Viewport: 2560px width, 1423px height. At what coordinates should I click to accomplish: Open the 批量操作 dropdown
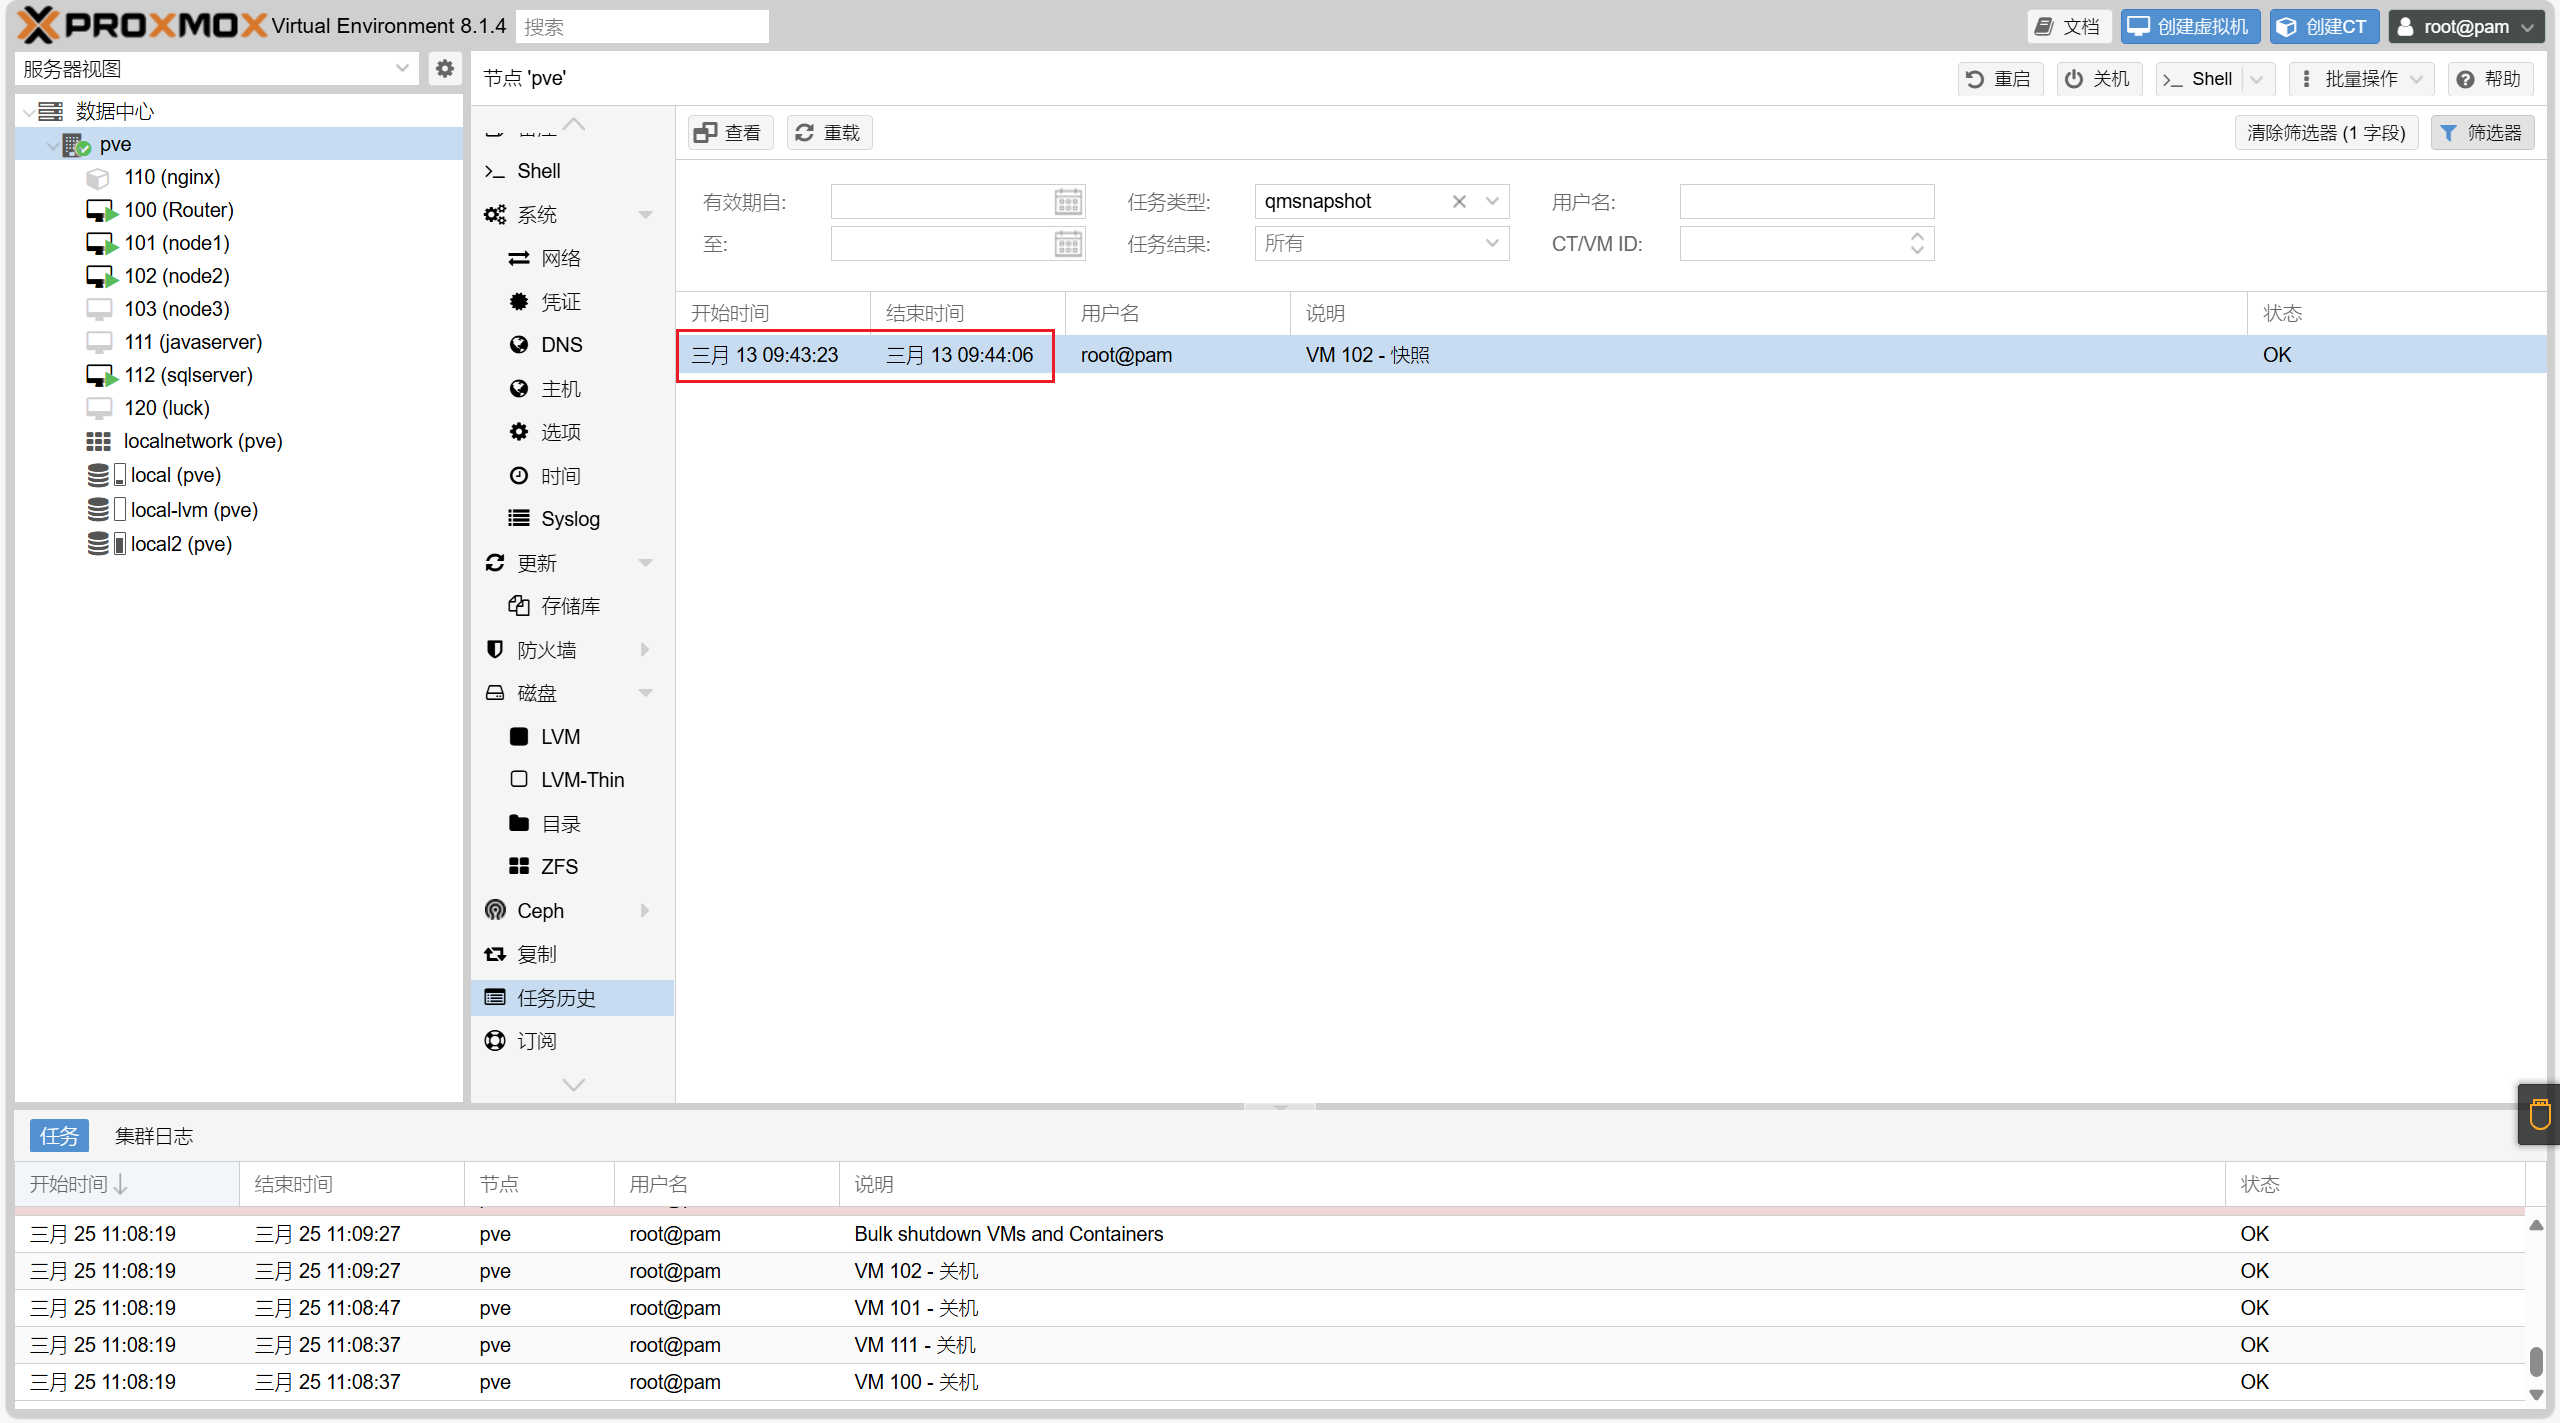coord(2360,79)
